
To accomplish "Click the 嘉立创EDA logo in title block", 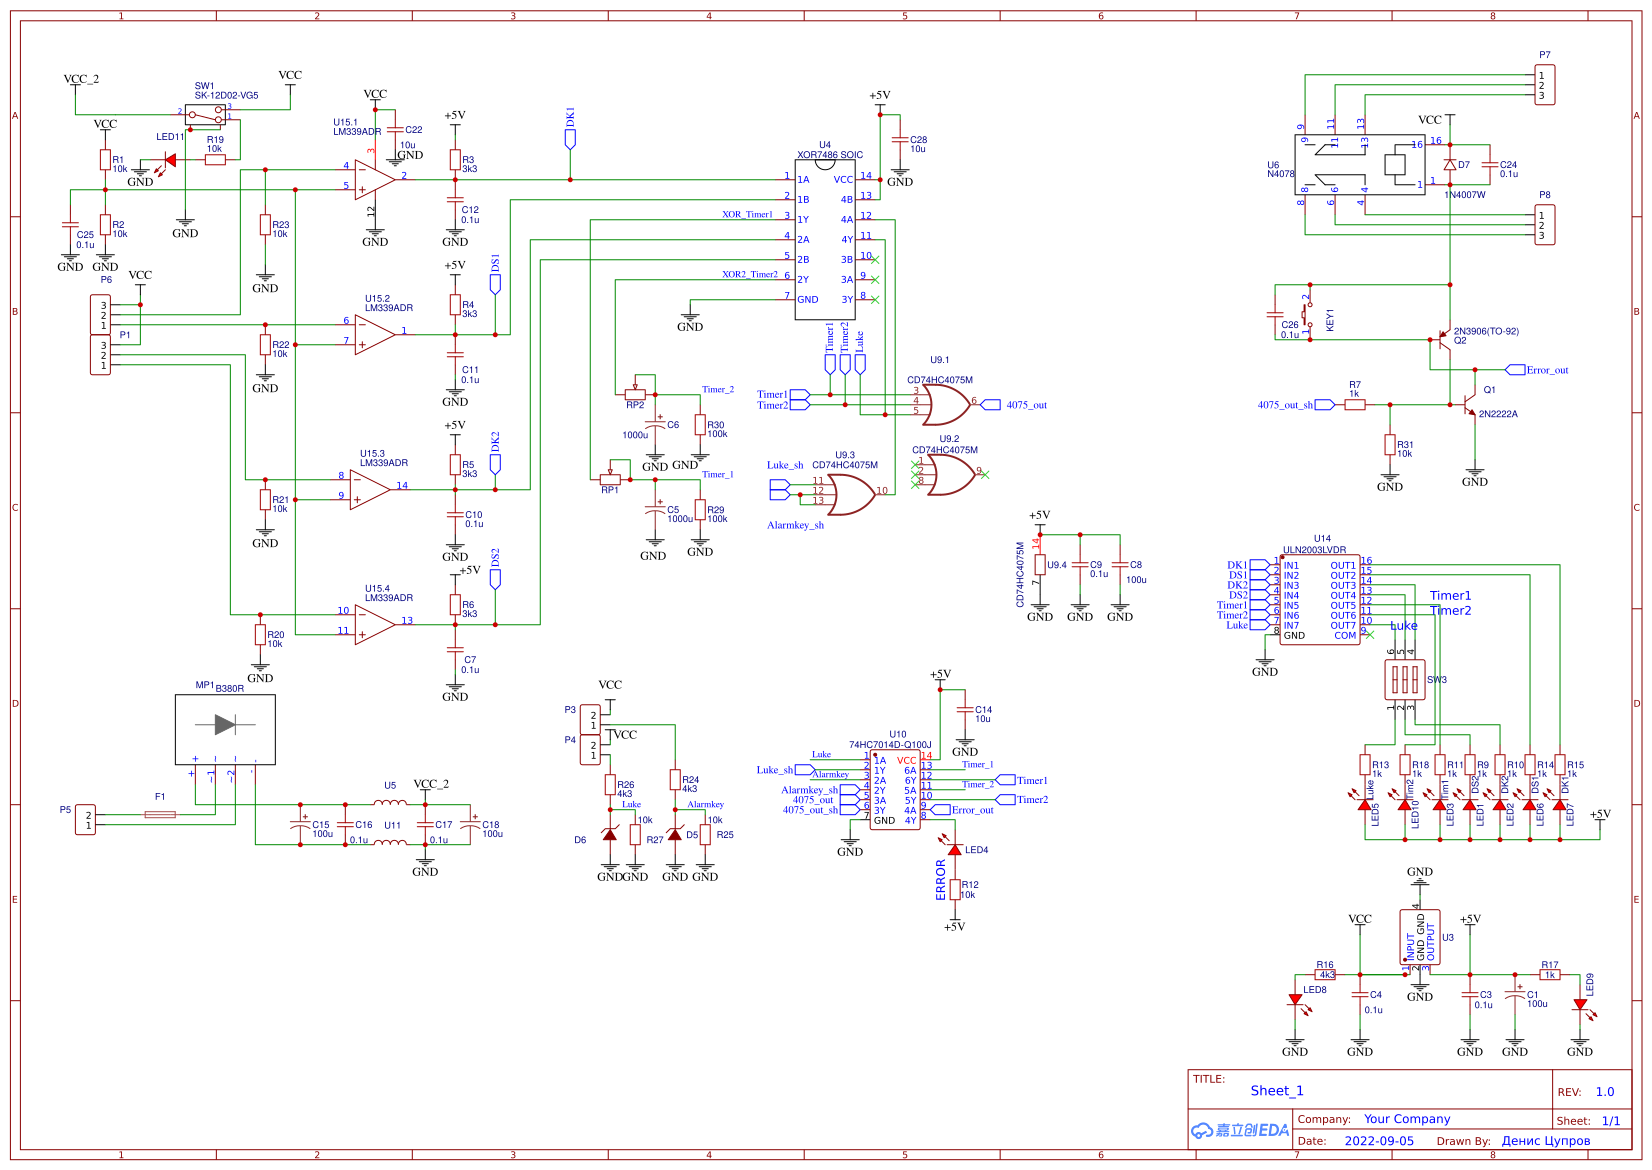I will coord(1238,1130).
